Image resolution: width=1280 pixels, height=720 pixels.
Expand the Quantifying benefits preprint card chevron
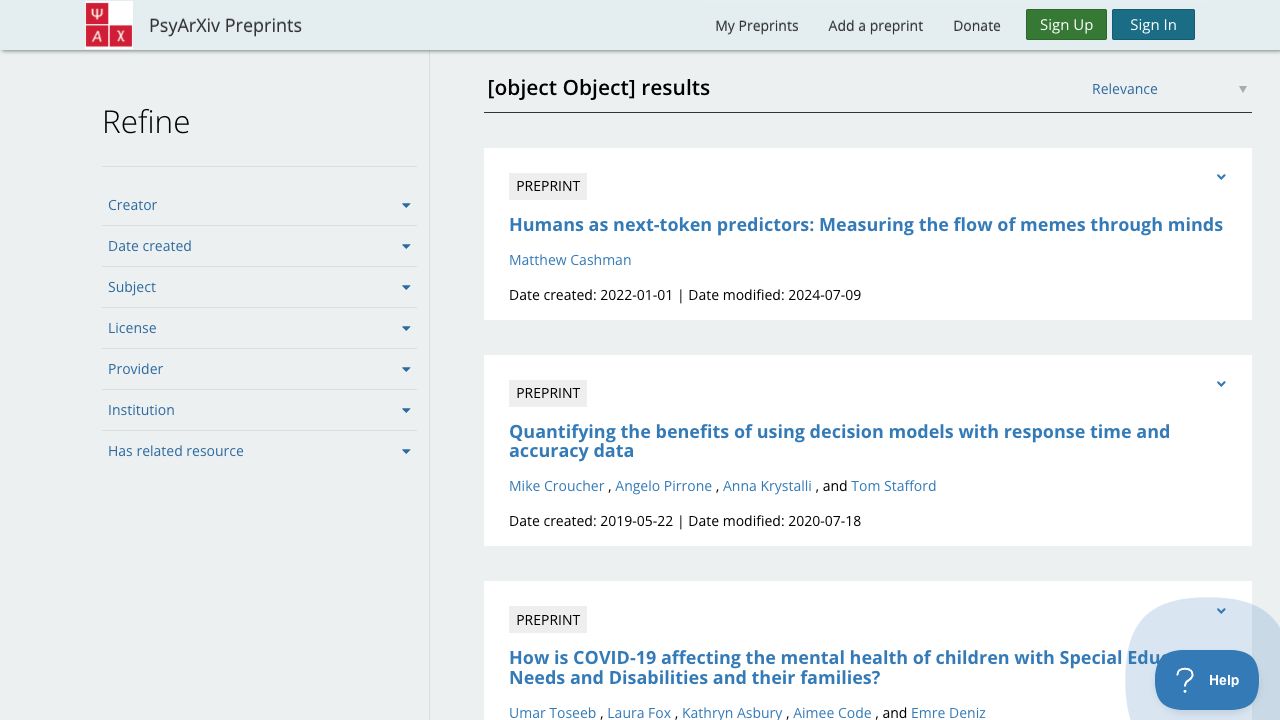click(1221, 384)
